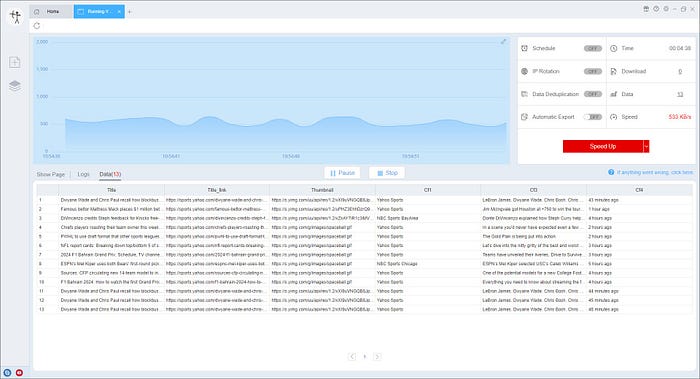
Task: Open the help icon in title bar
Action: click(x=656, y=9)
